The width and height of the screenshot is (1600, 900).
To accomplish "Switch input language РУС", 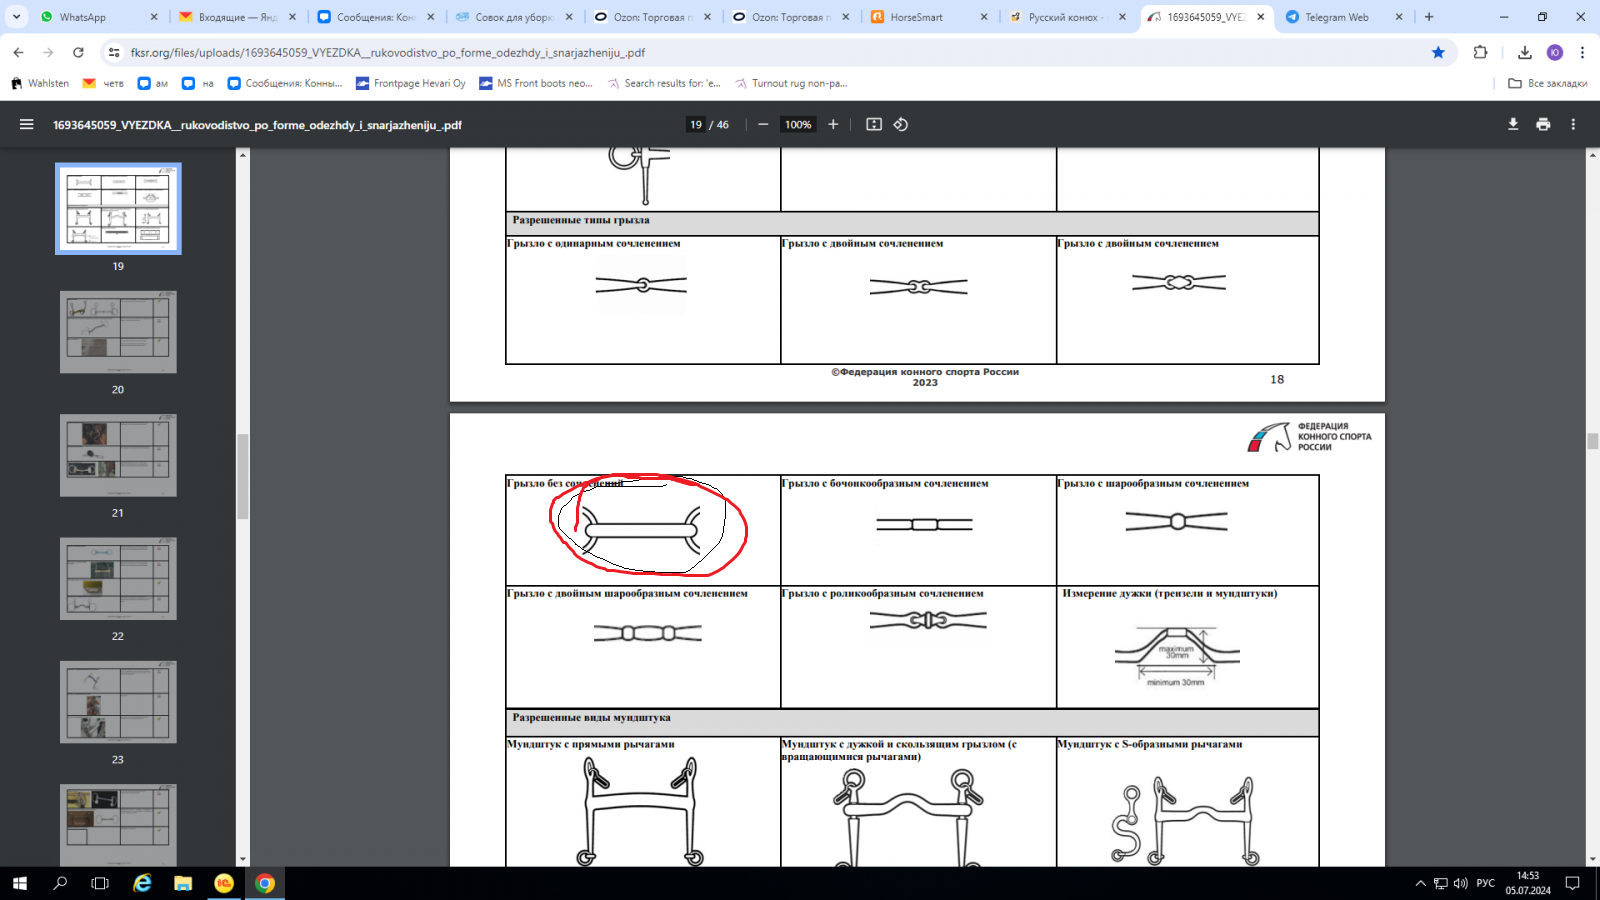I will (x=1486, y=883).
